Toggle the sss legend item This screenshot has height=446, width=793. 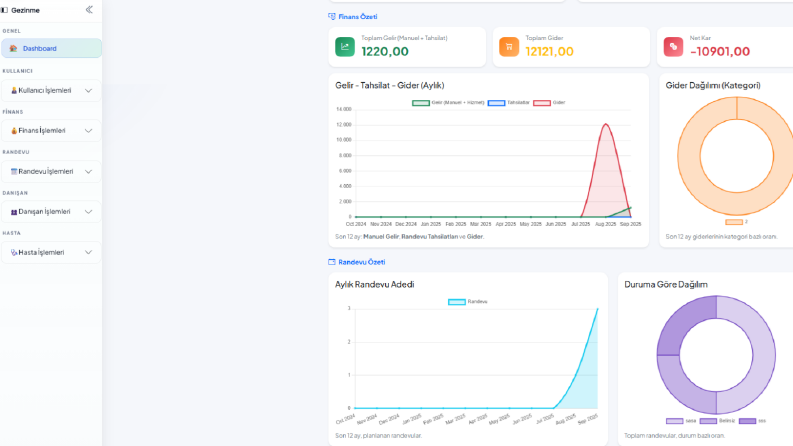click(x=753, y=421)
